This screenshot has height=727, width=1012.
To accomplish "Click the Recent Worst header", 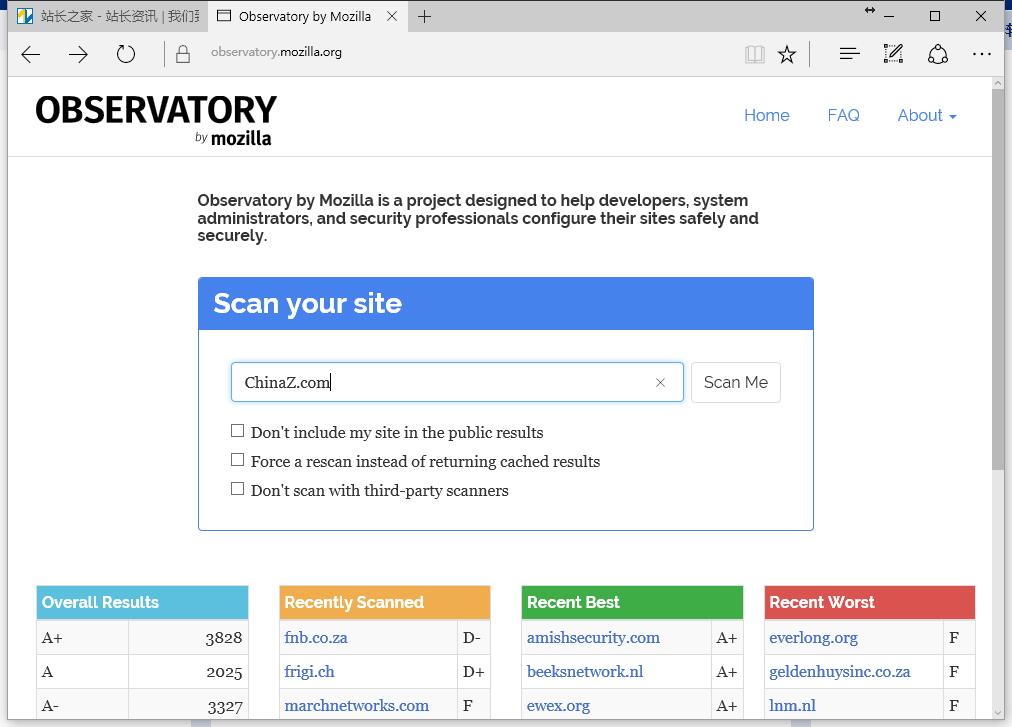I will point(869,602).
